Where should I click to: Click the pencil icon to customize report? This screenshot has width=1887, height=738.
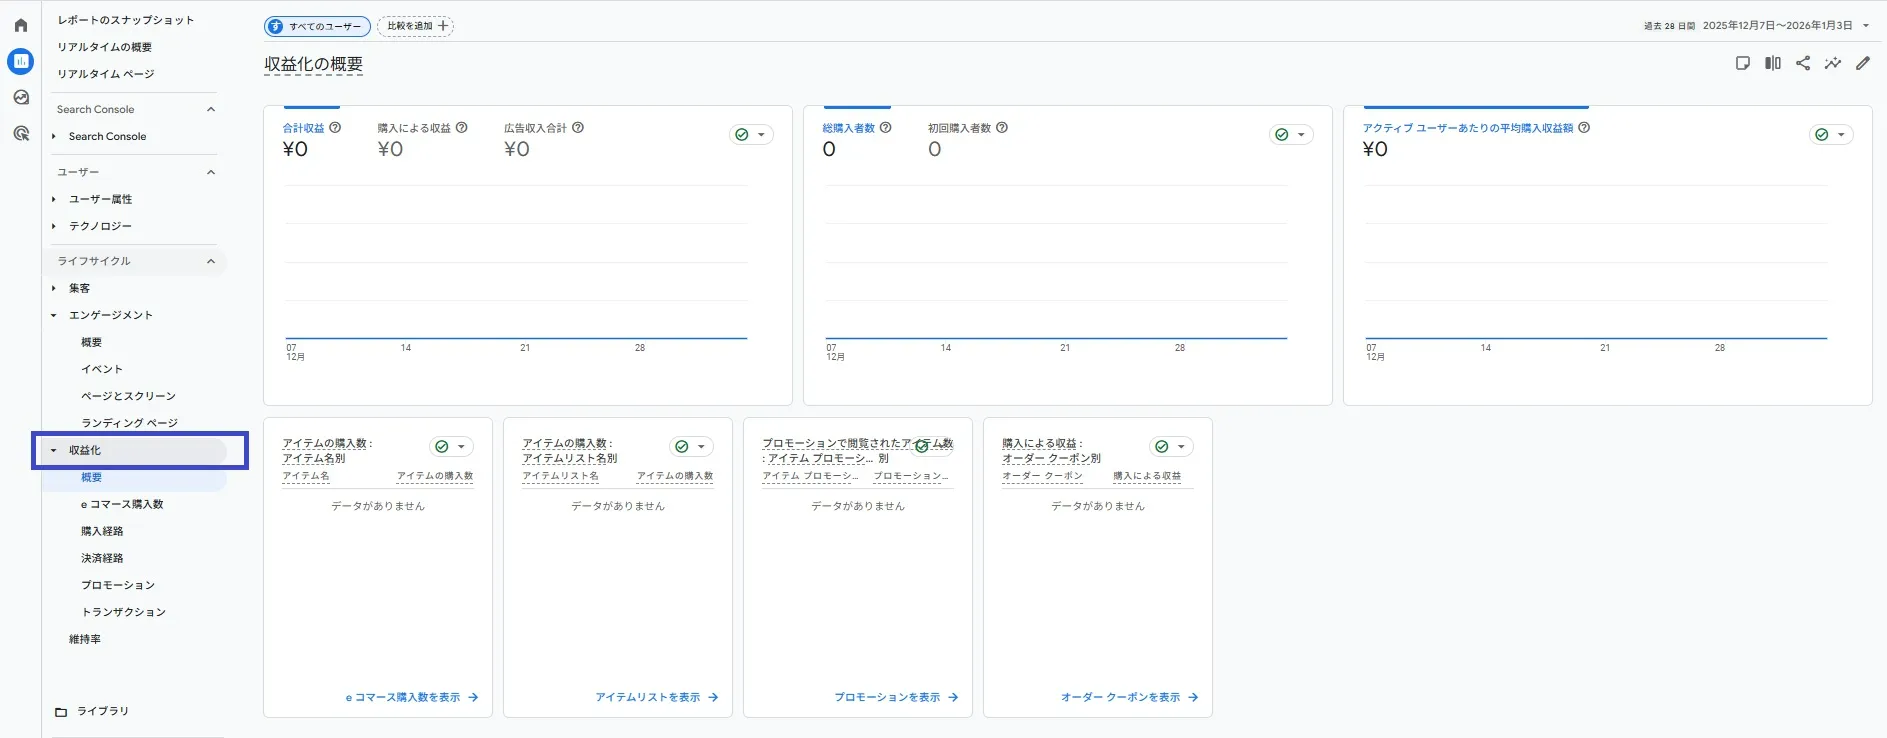click(1862, 63)
